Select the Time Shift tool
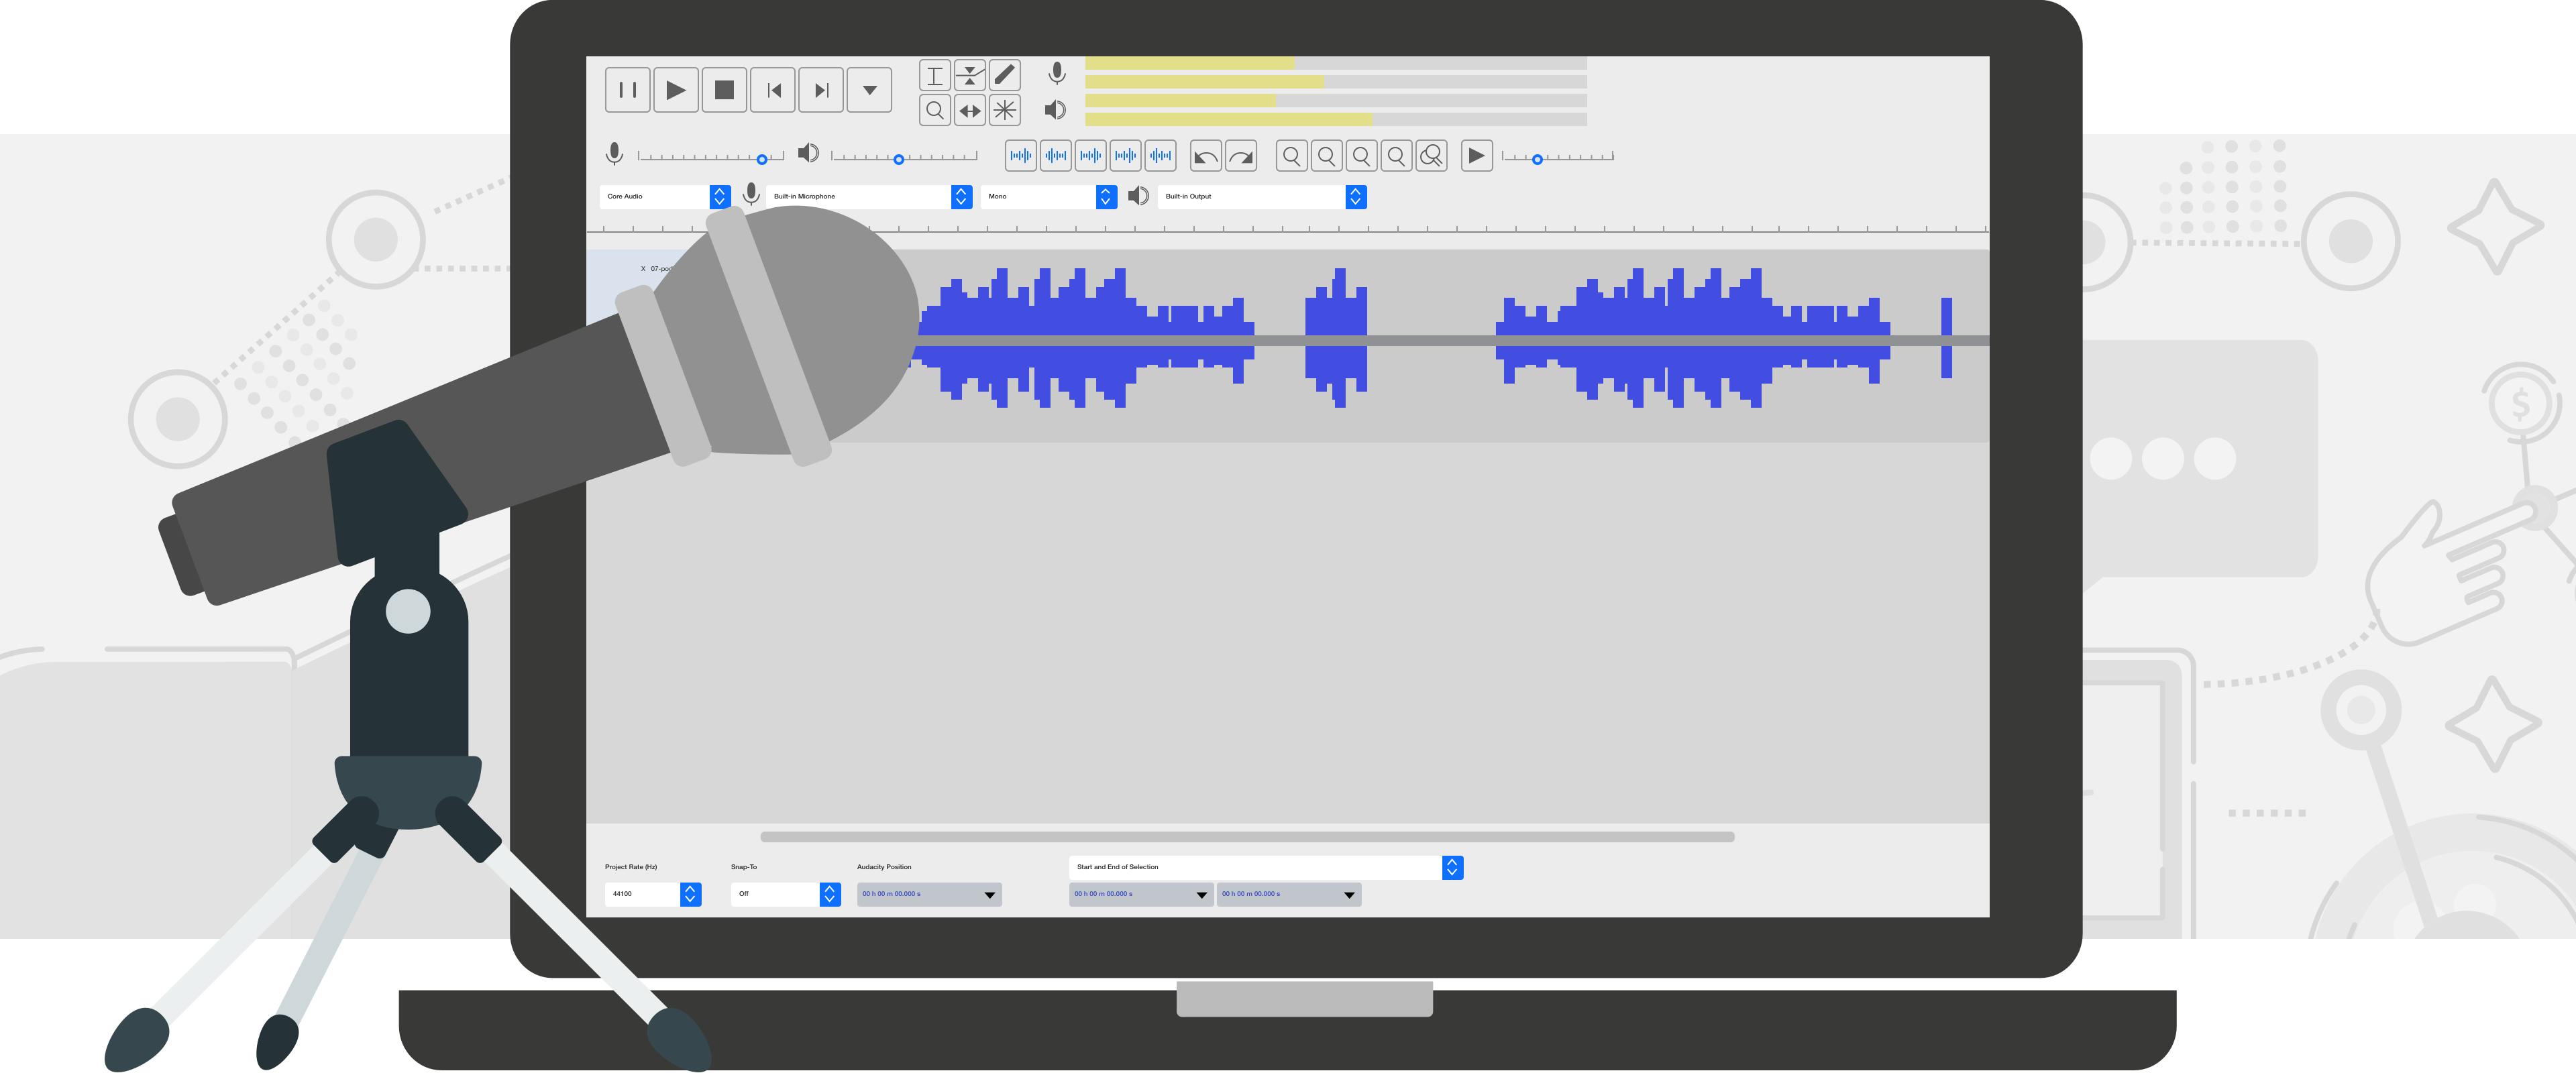 coord(969,111)
